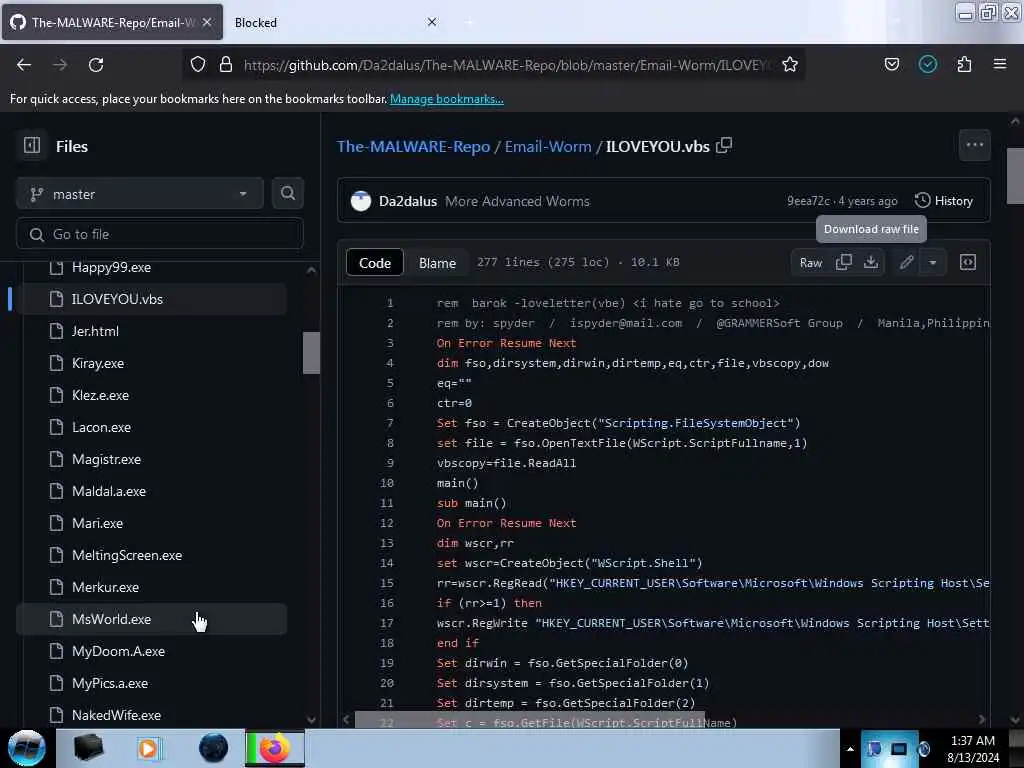
Task: Go back to the previous page
Action: coord(24,65)
